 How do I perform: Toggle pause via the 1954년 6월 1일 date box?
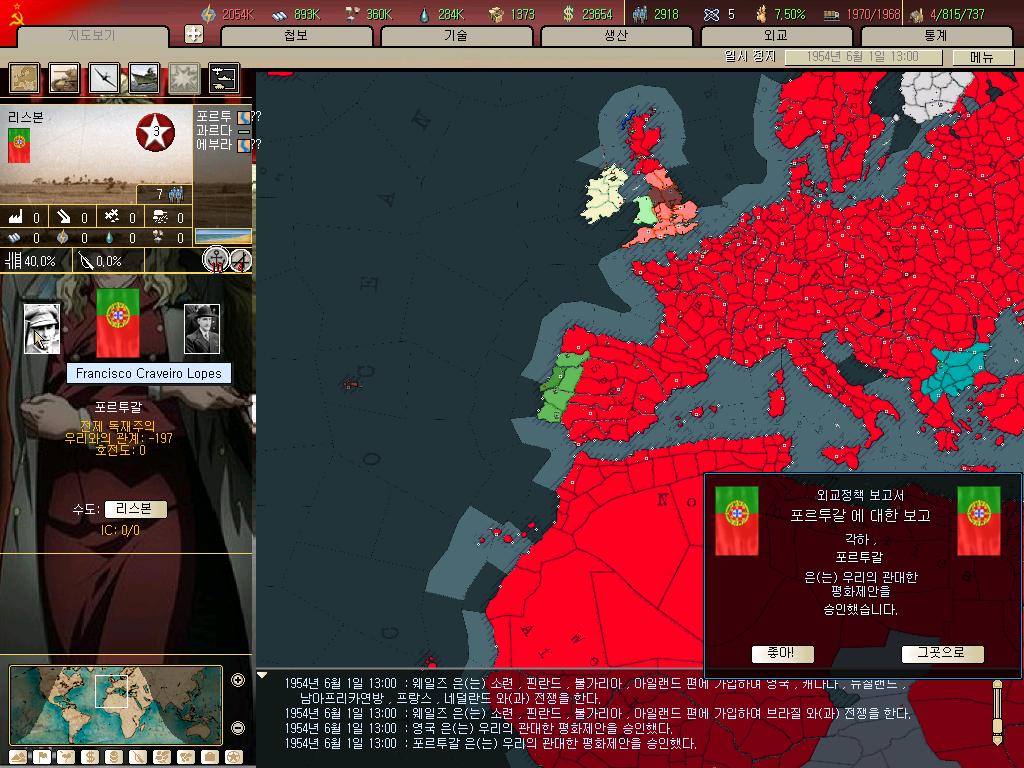click(863, 57)
